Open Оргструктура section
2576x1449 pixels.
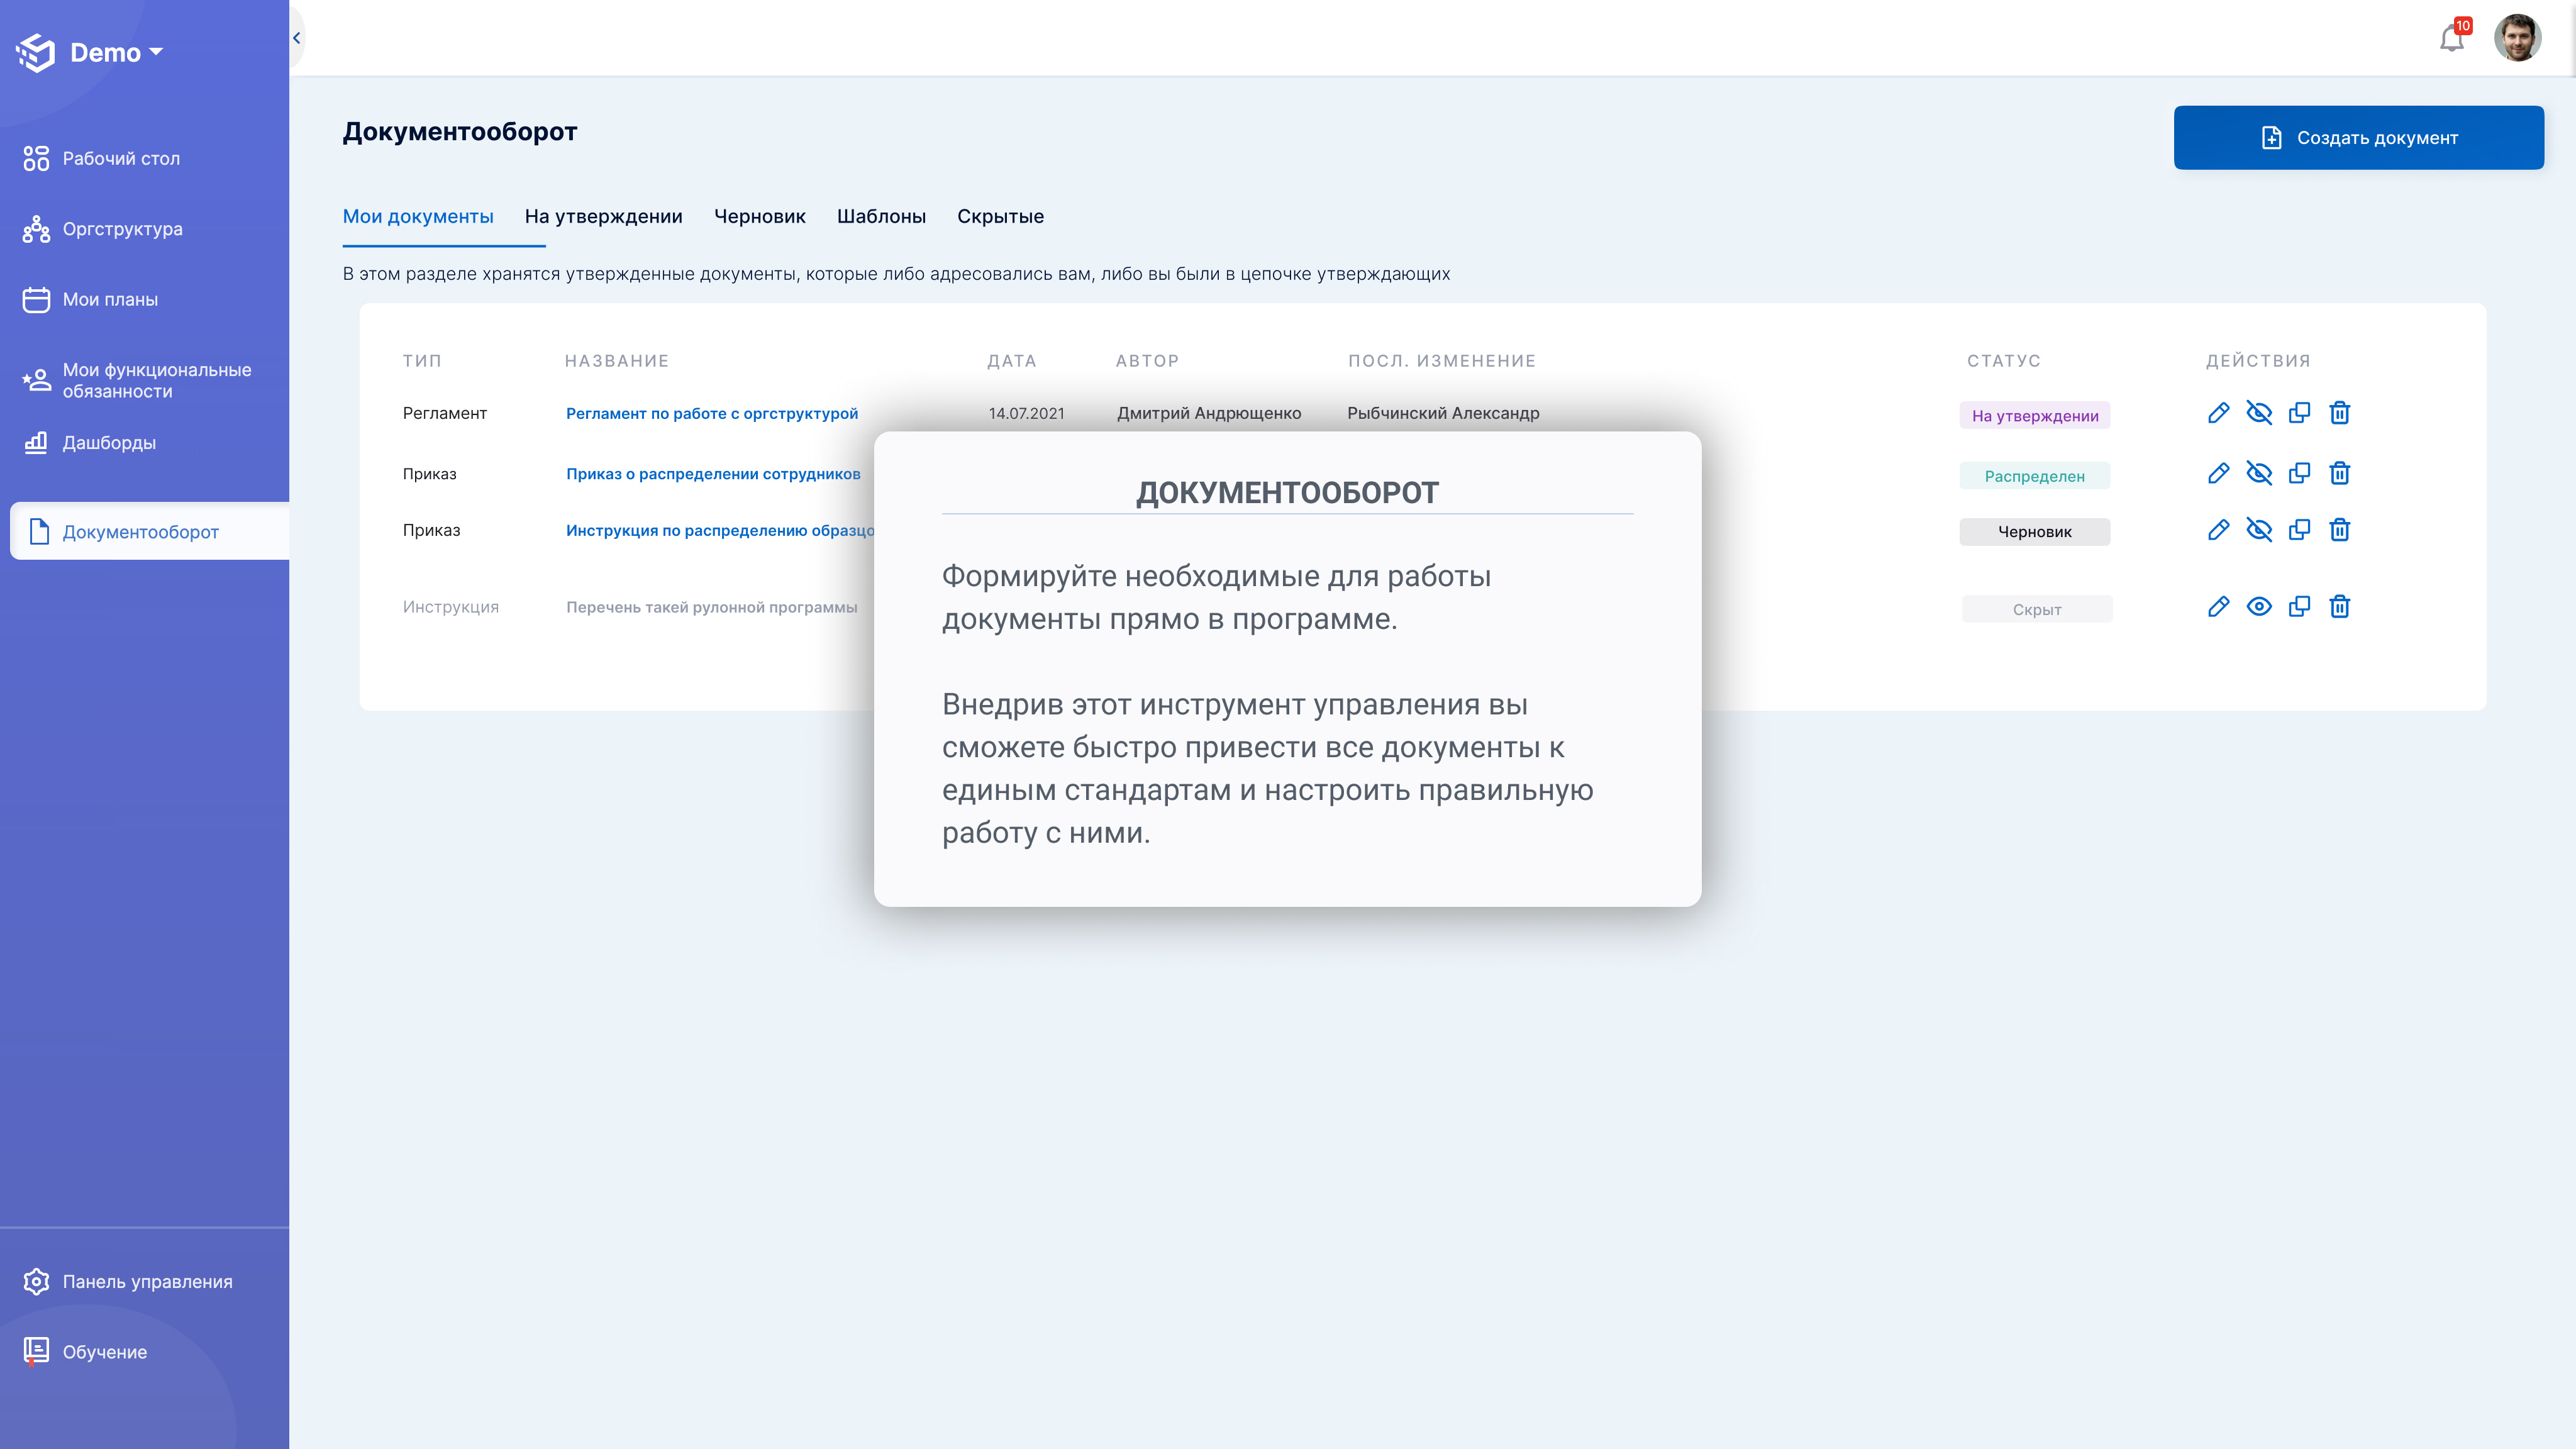pyautogui.click(x=123, y=229)
